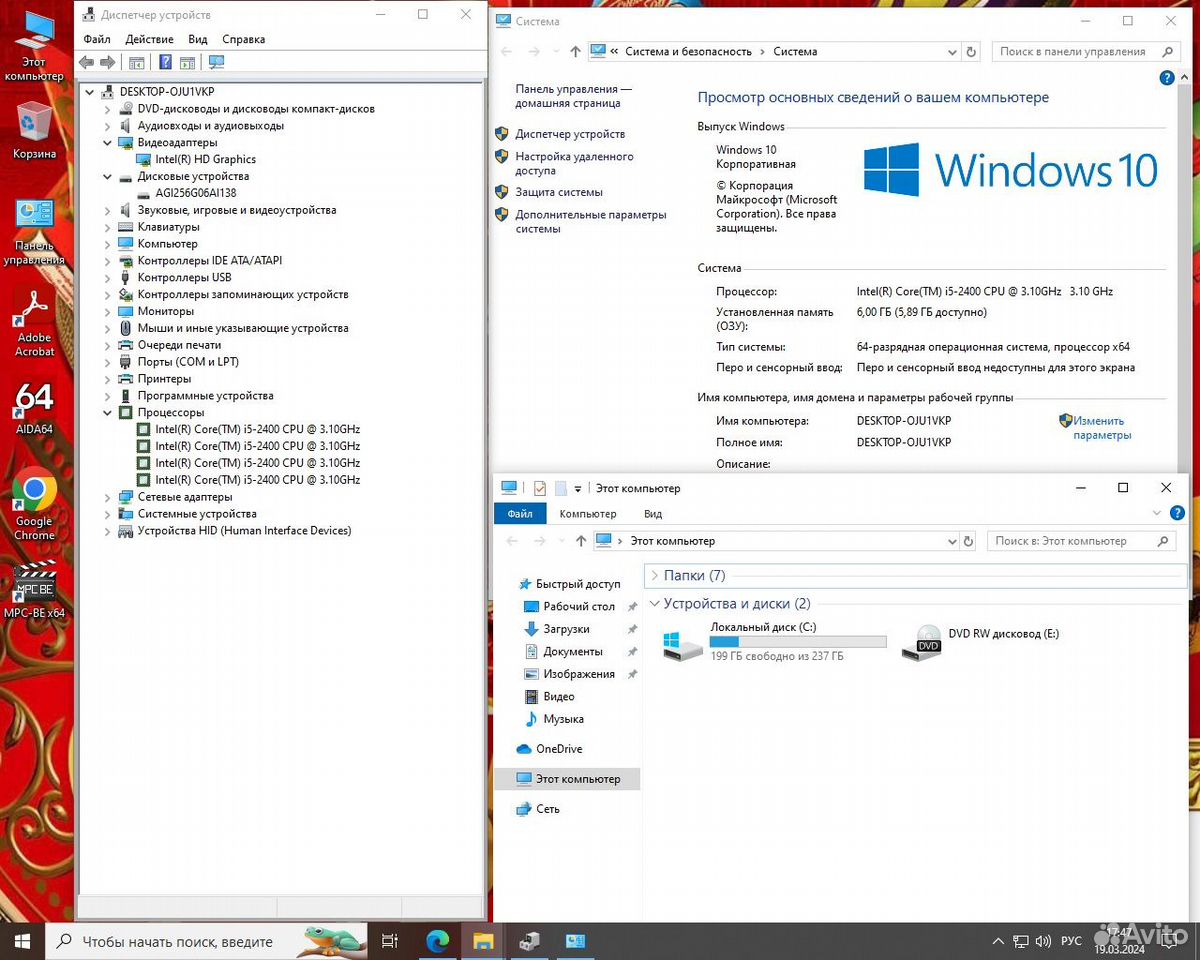Switch to the Вид tab in Explorer
1200x960 pixels.
click(x=653, y=514)
